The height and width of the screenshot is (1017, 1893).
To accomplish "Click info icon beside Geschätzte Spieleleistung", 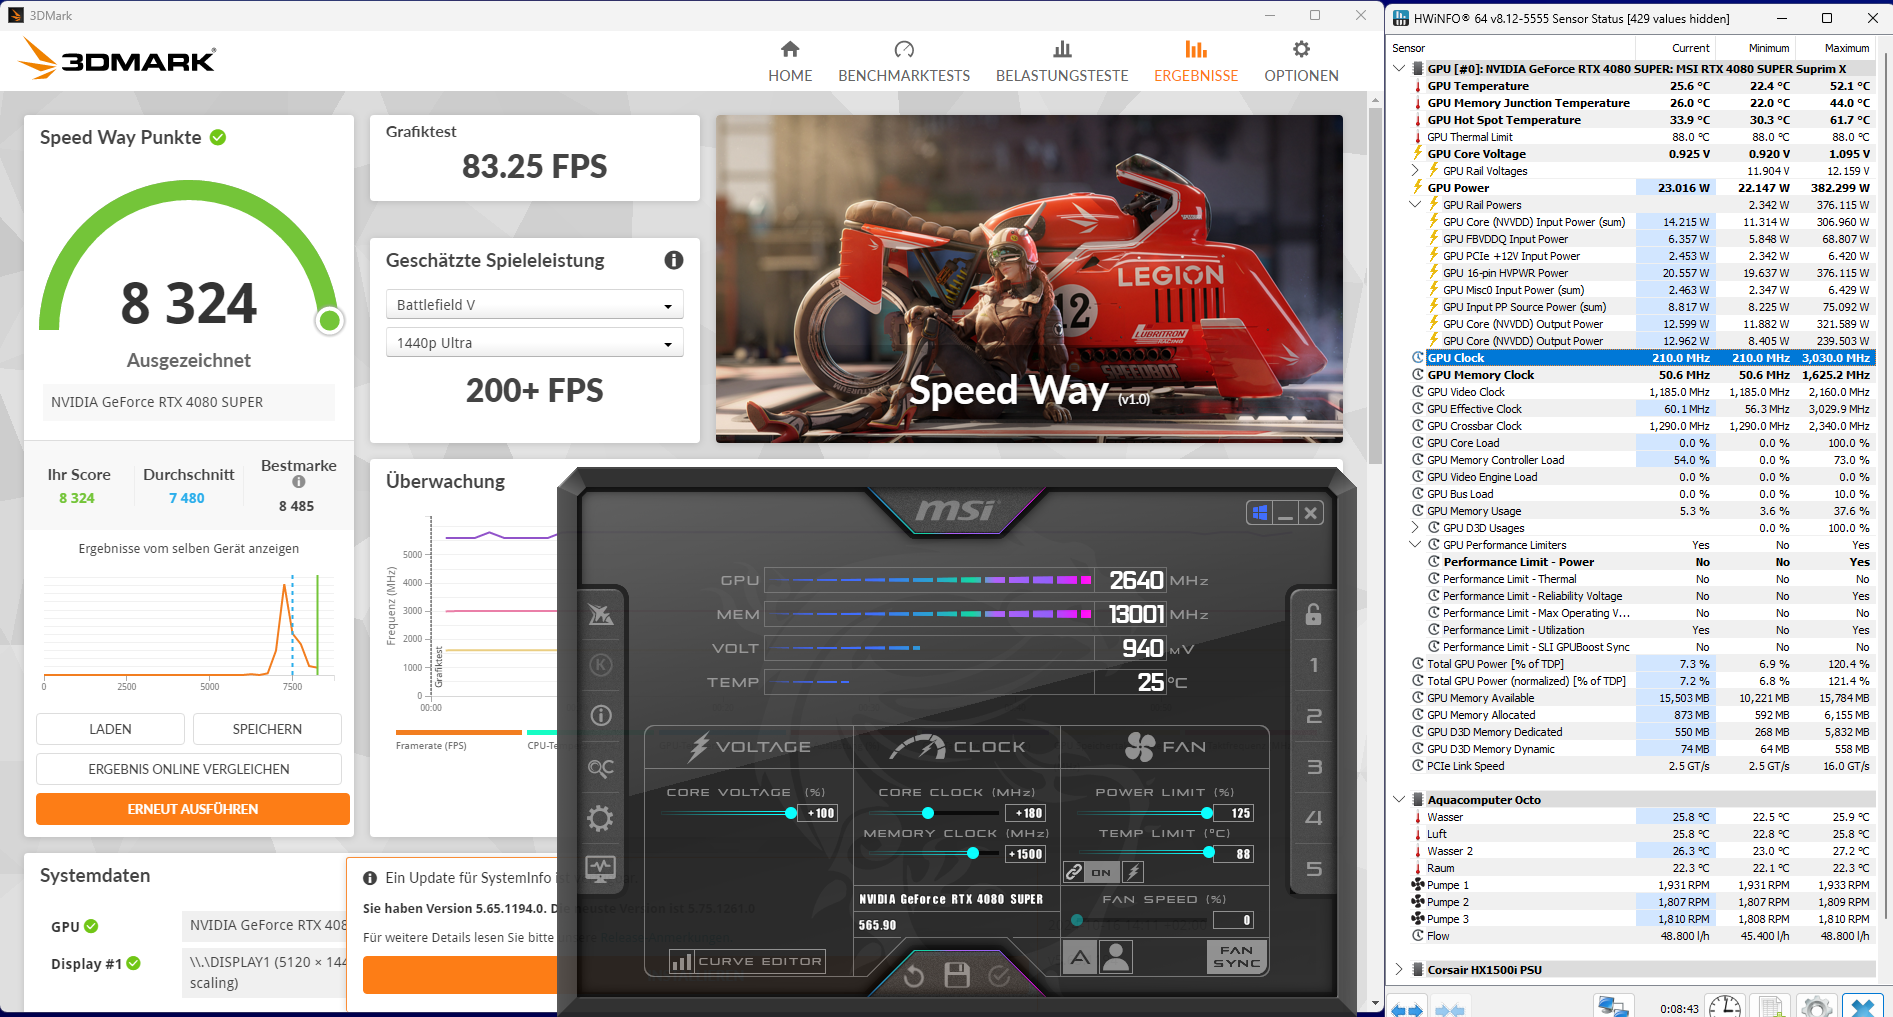I will tap(674, 260).
